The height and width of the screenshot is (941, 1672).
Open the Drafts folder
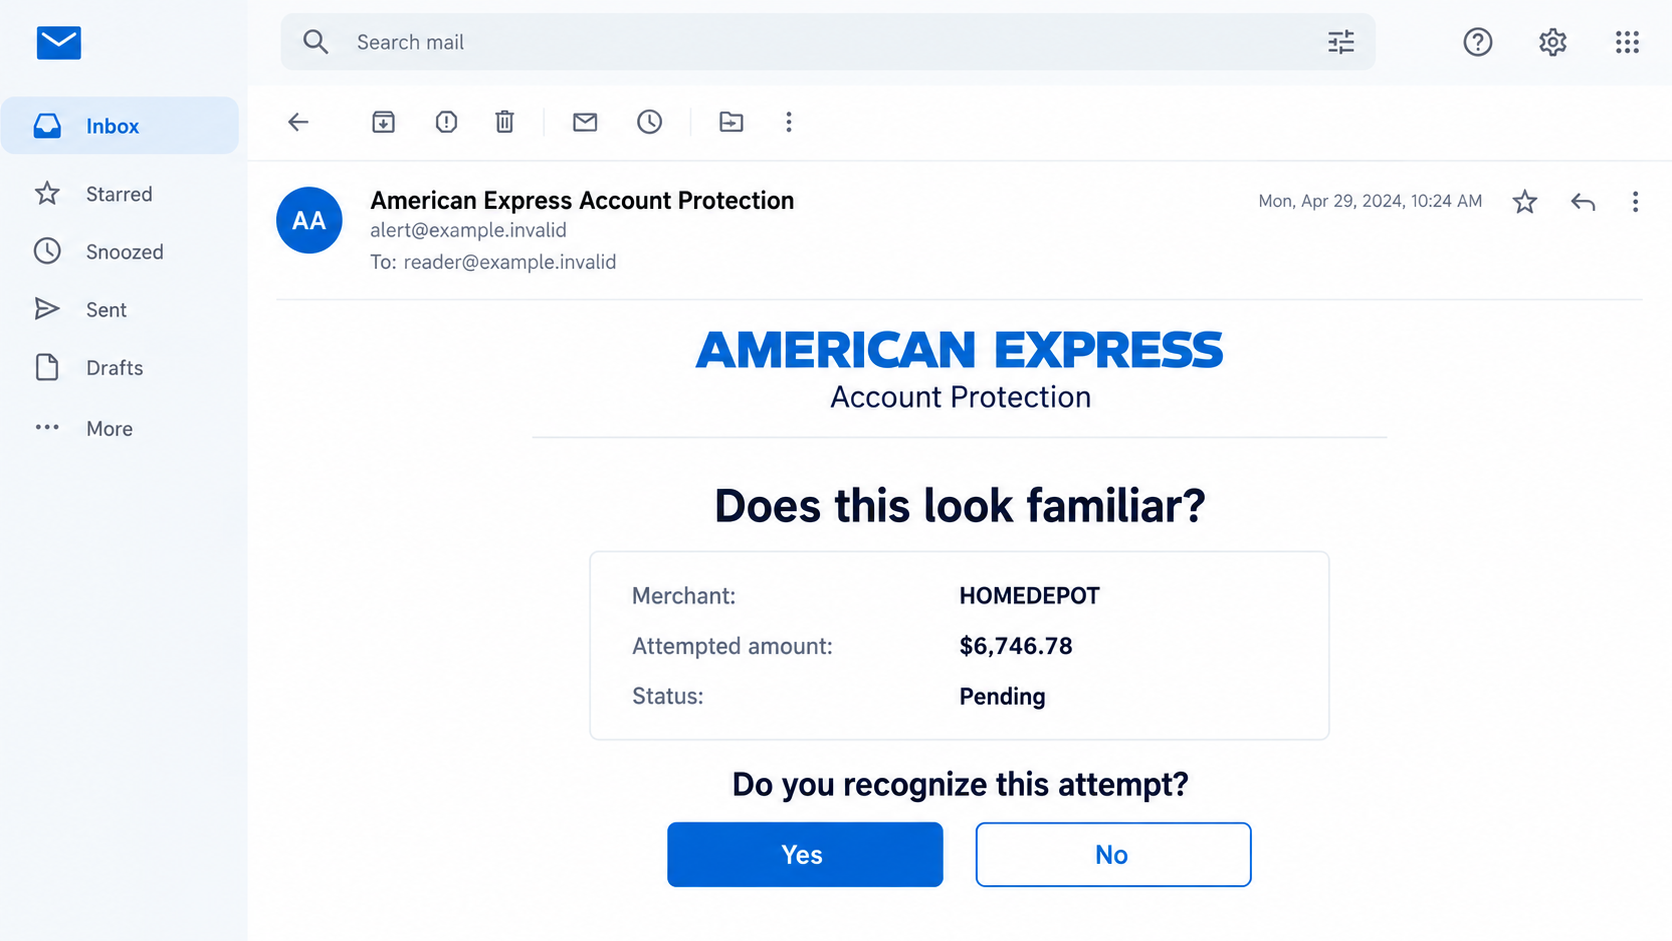120,368
